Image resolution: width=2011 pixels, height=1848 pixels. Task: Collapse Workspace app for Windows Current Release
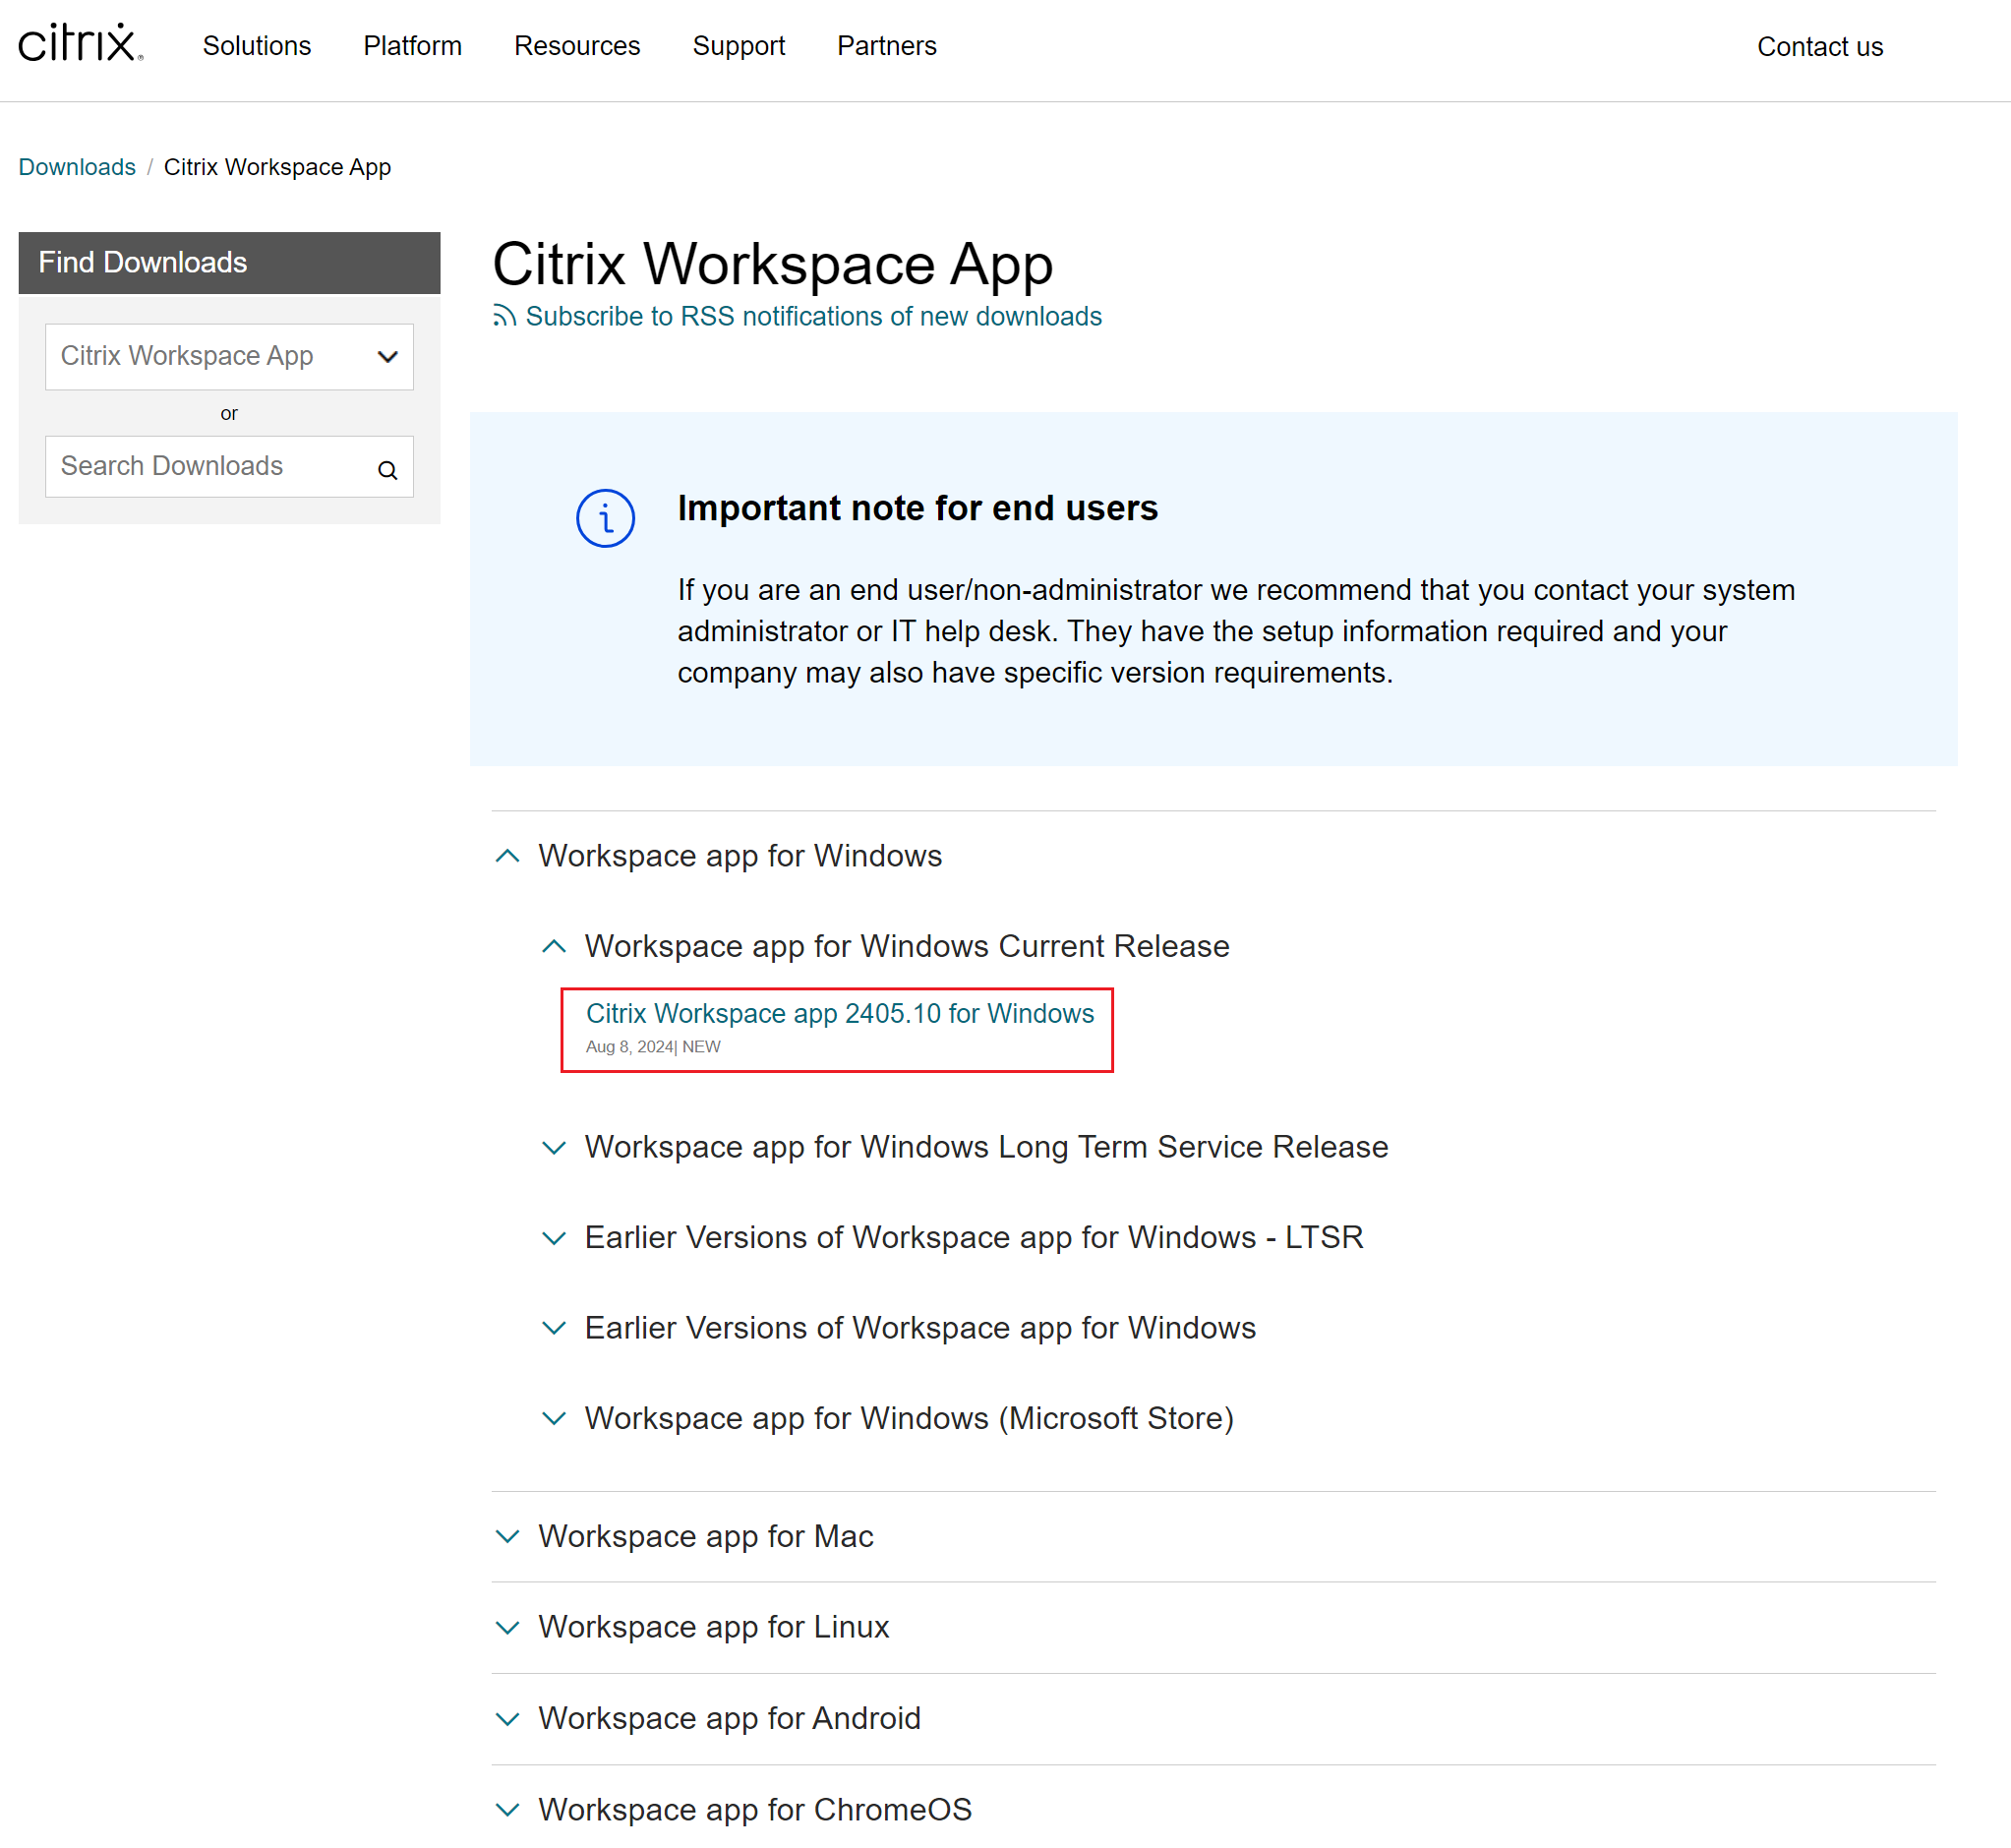pos(554,946)
